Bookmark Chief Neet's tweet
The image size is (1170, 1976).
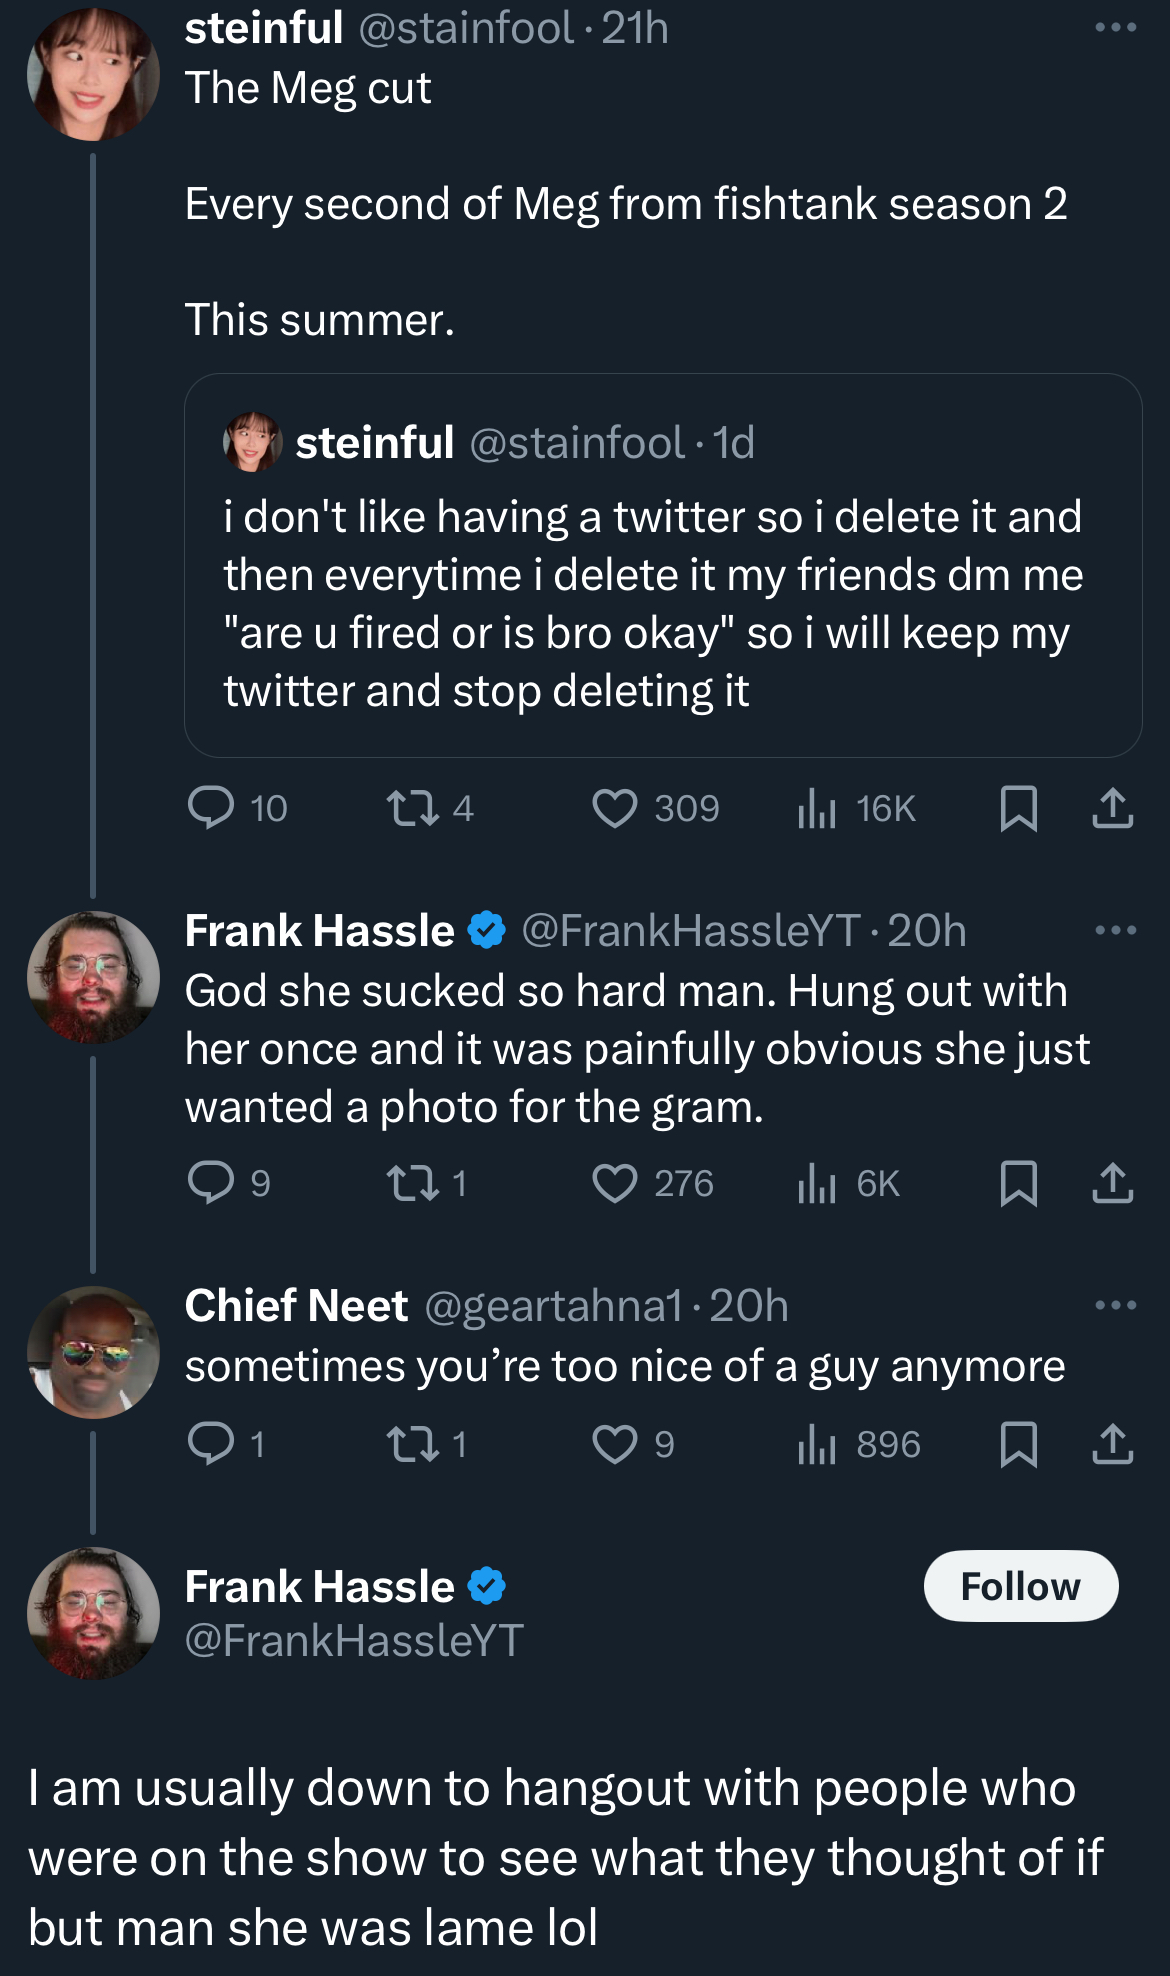pos(1018,1444)
